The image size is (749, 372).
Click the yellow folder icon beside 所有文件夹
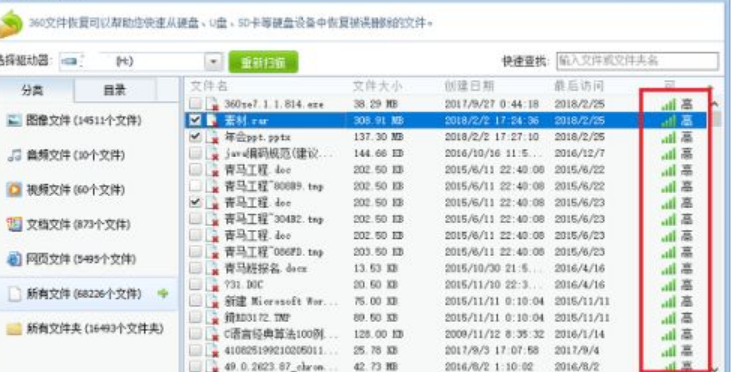(14, 329)
